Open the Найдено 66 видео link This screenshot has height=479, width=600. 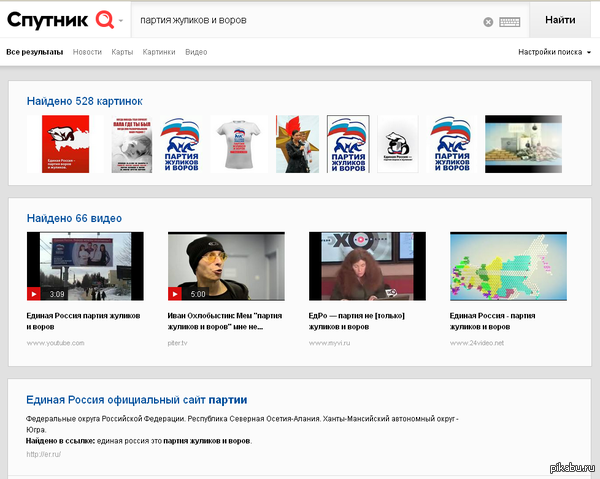coord(74,217)
